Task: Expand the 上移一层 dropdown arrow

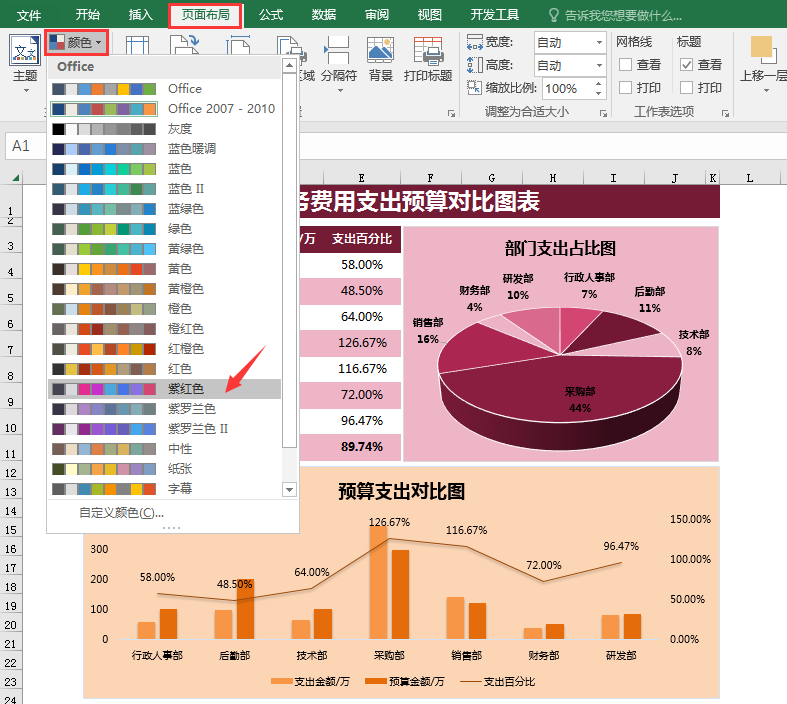Action: click(766, 91)
